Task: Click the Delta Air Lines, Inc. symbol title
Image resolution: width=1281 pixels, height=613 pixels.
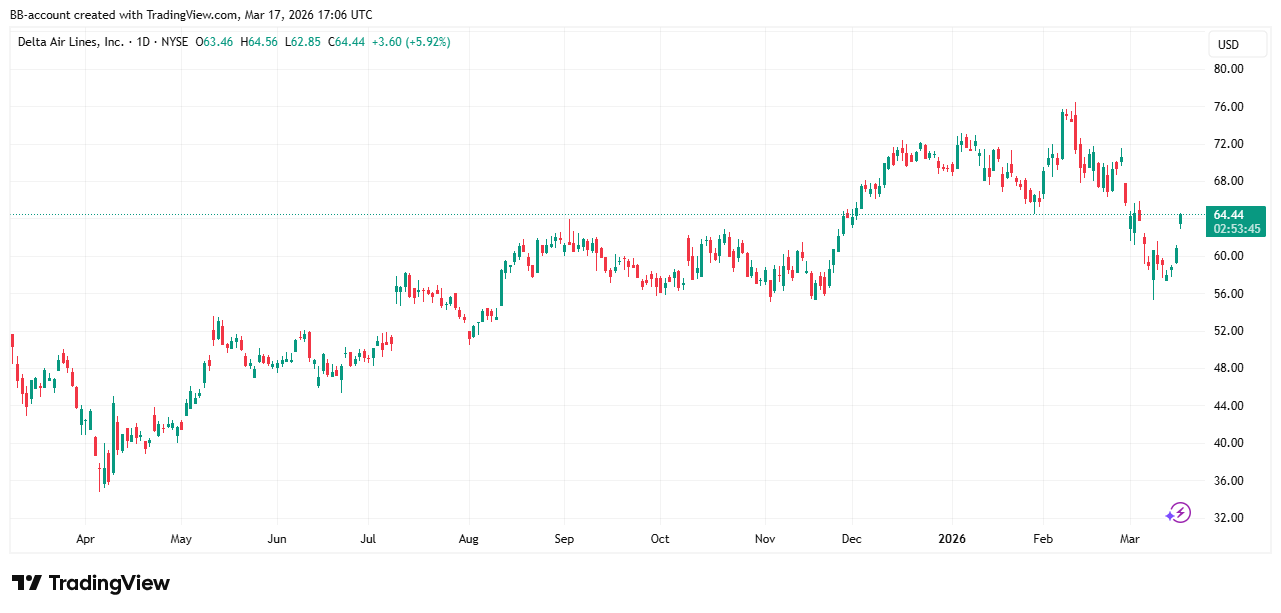Action: click(x=71, y=42)
